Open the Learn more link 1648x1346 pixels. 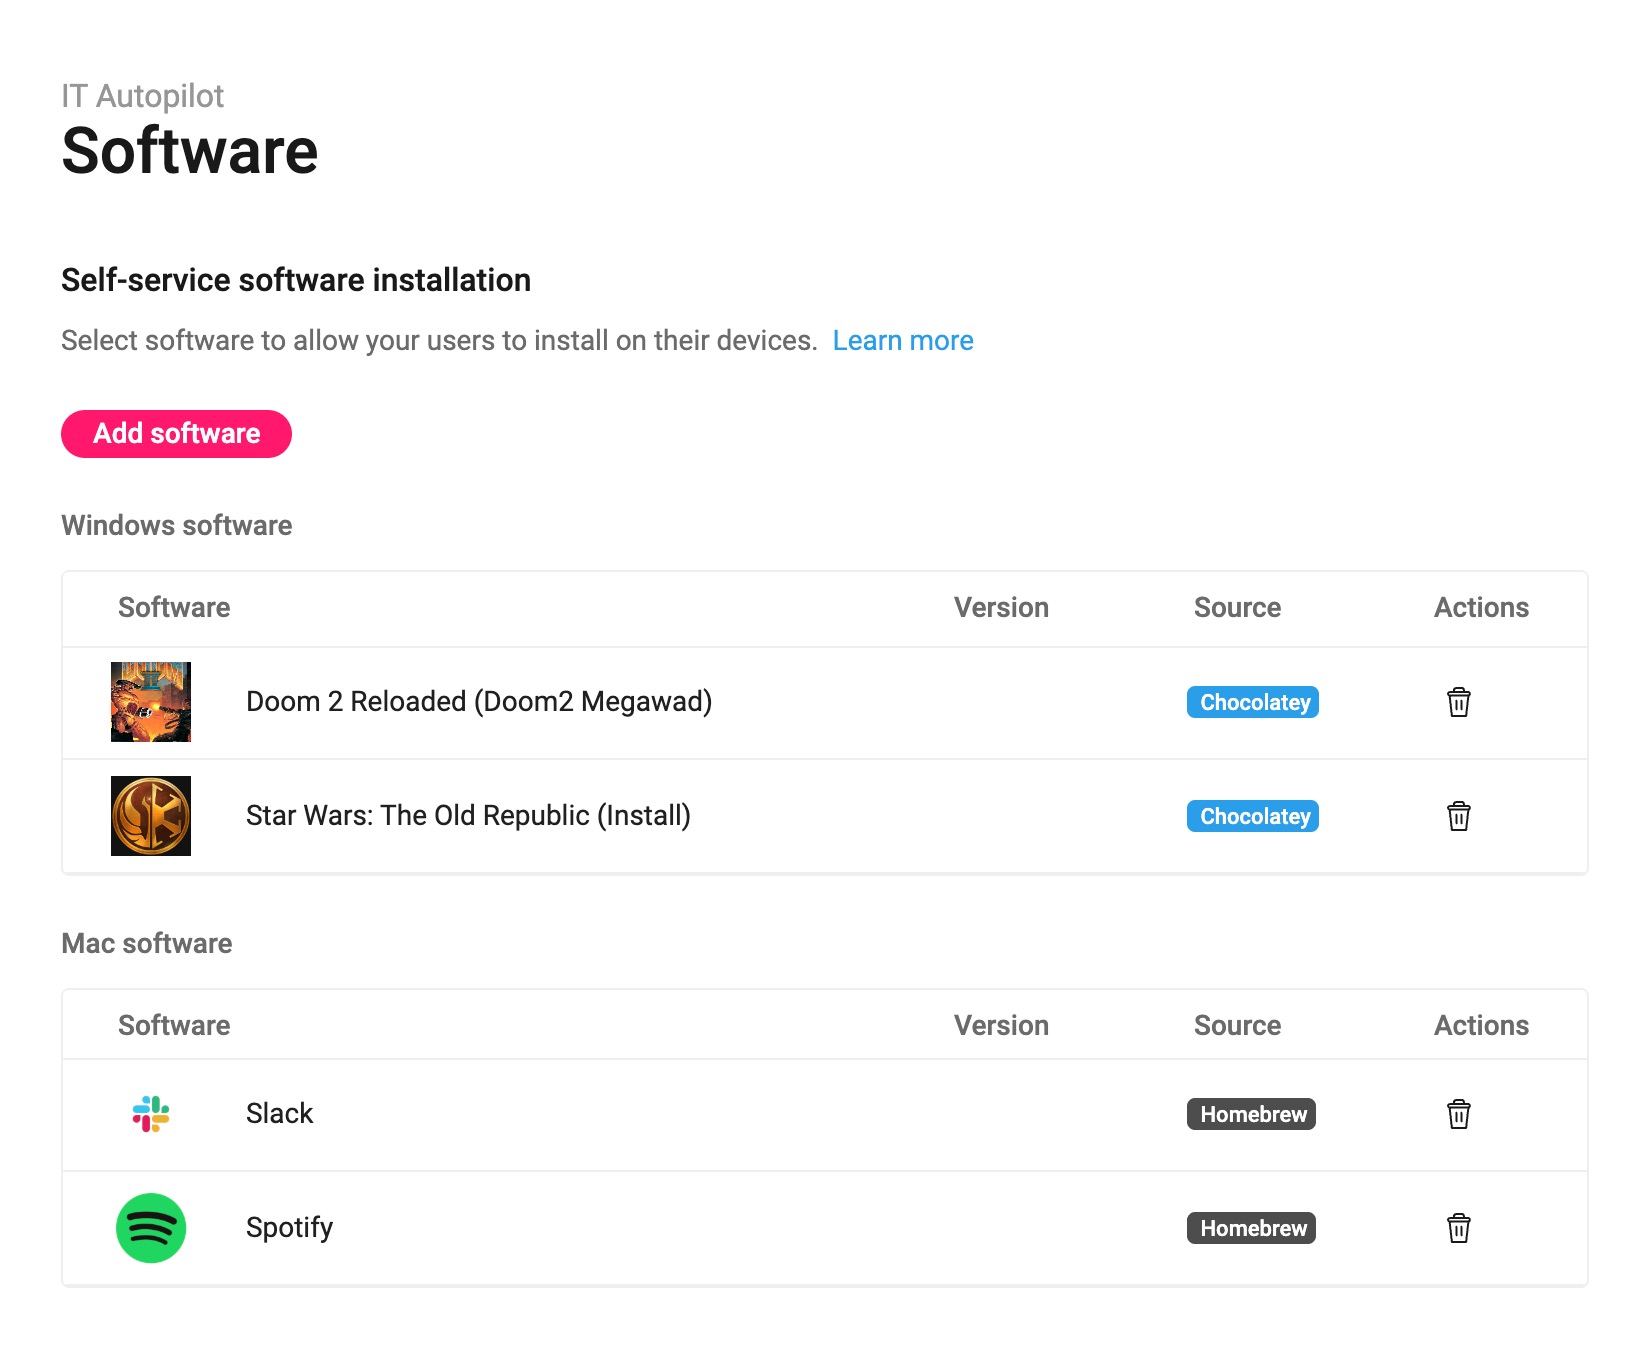[903, 341]
